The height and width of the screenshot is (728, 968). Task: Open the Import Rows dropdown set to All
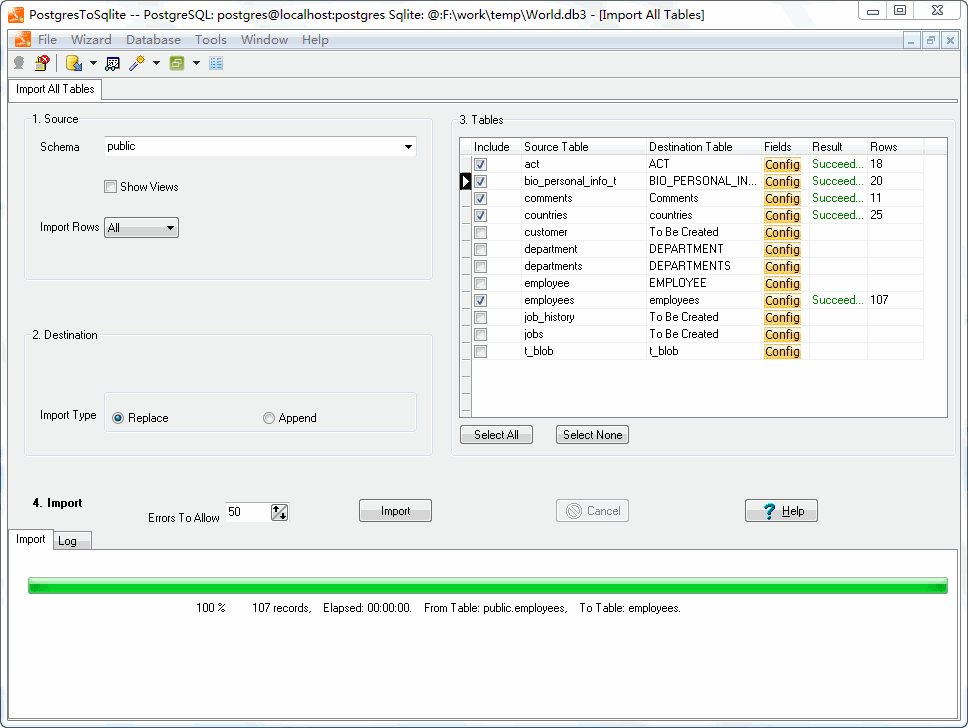tap(141, 228)
